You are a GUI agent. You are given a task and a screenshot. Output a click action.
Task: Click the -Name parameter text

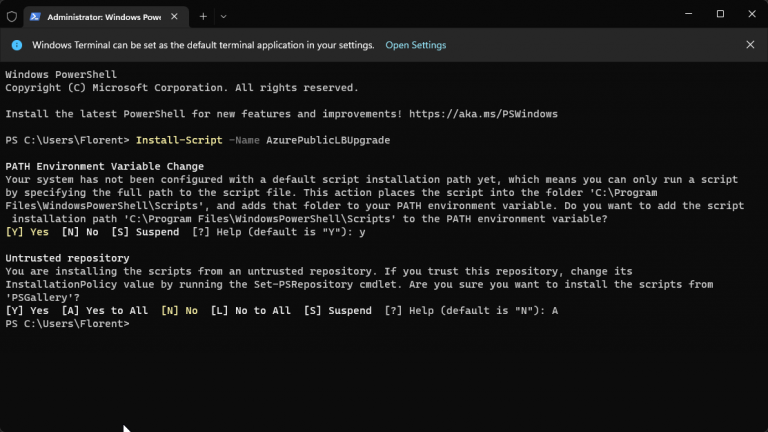244,140
